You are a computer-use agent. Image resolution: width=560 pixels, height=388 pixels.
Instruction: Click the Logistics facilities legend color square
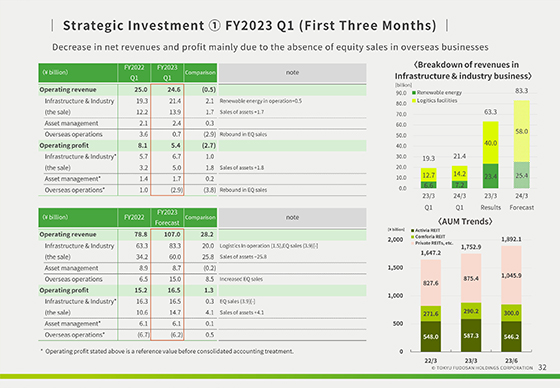click(x=414, y=101)
